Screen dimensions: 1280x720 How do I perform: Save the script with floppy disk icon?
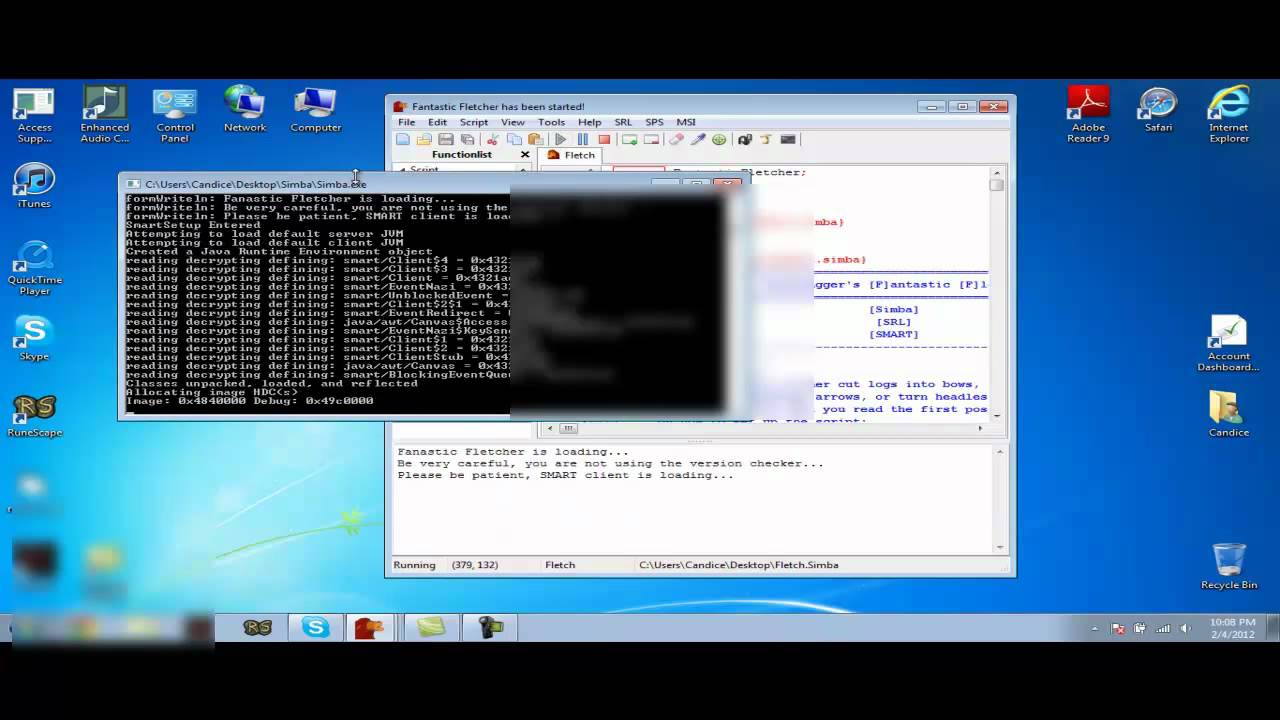446,140
